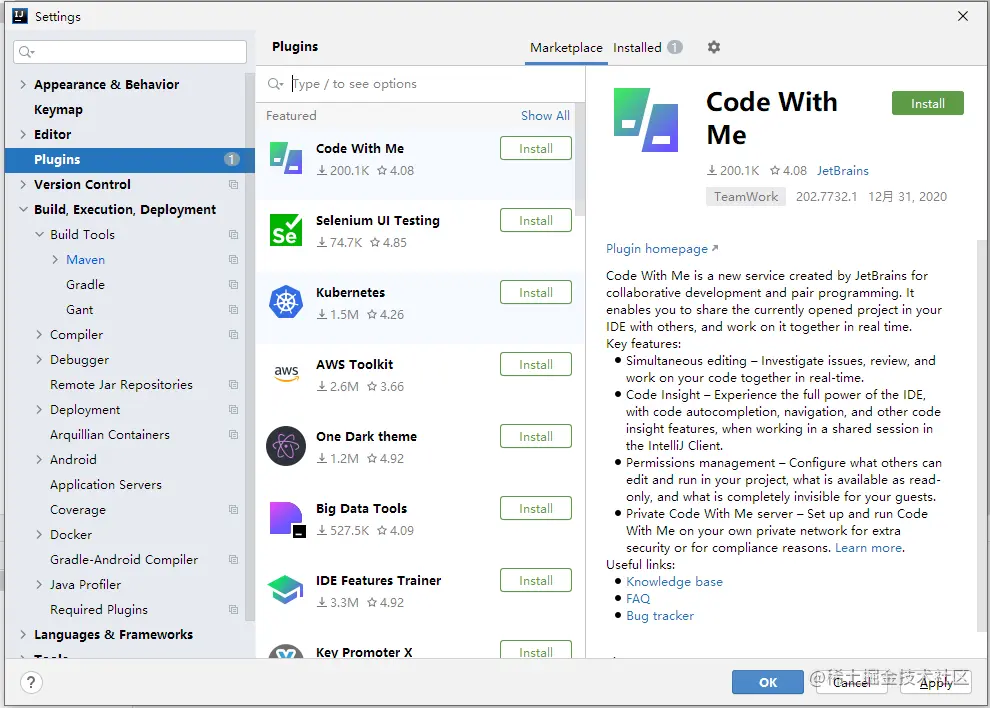Focus the settings search field
The width and height of the screenshot is (990, 708).
pos(129,52)
